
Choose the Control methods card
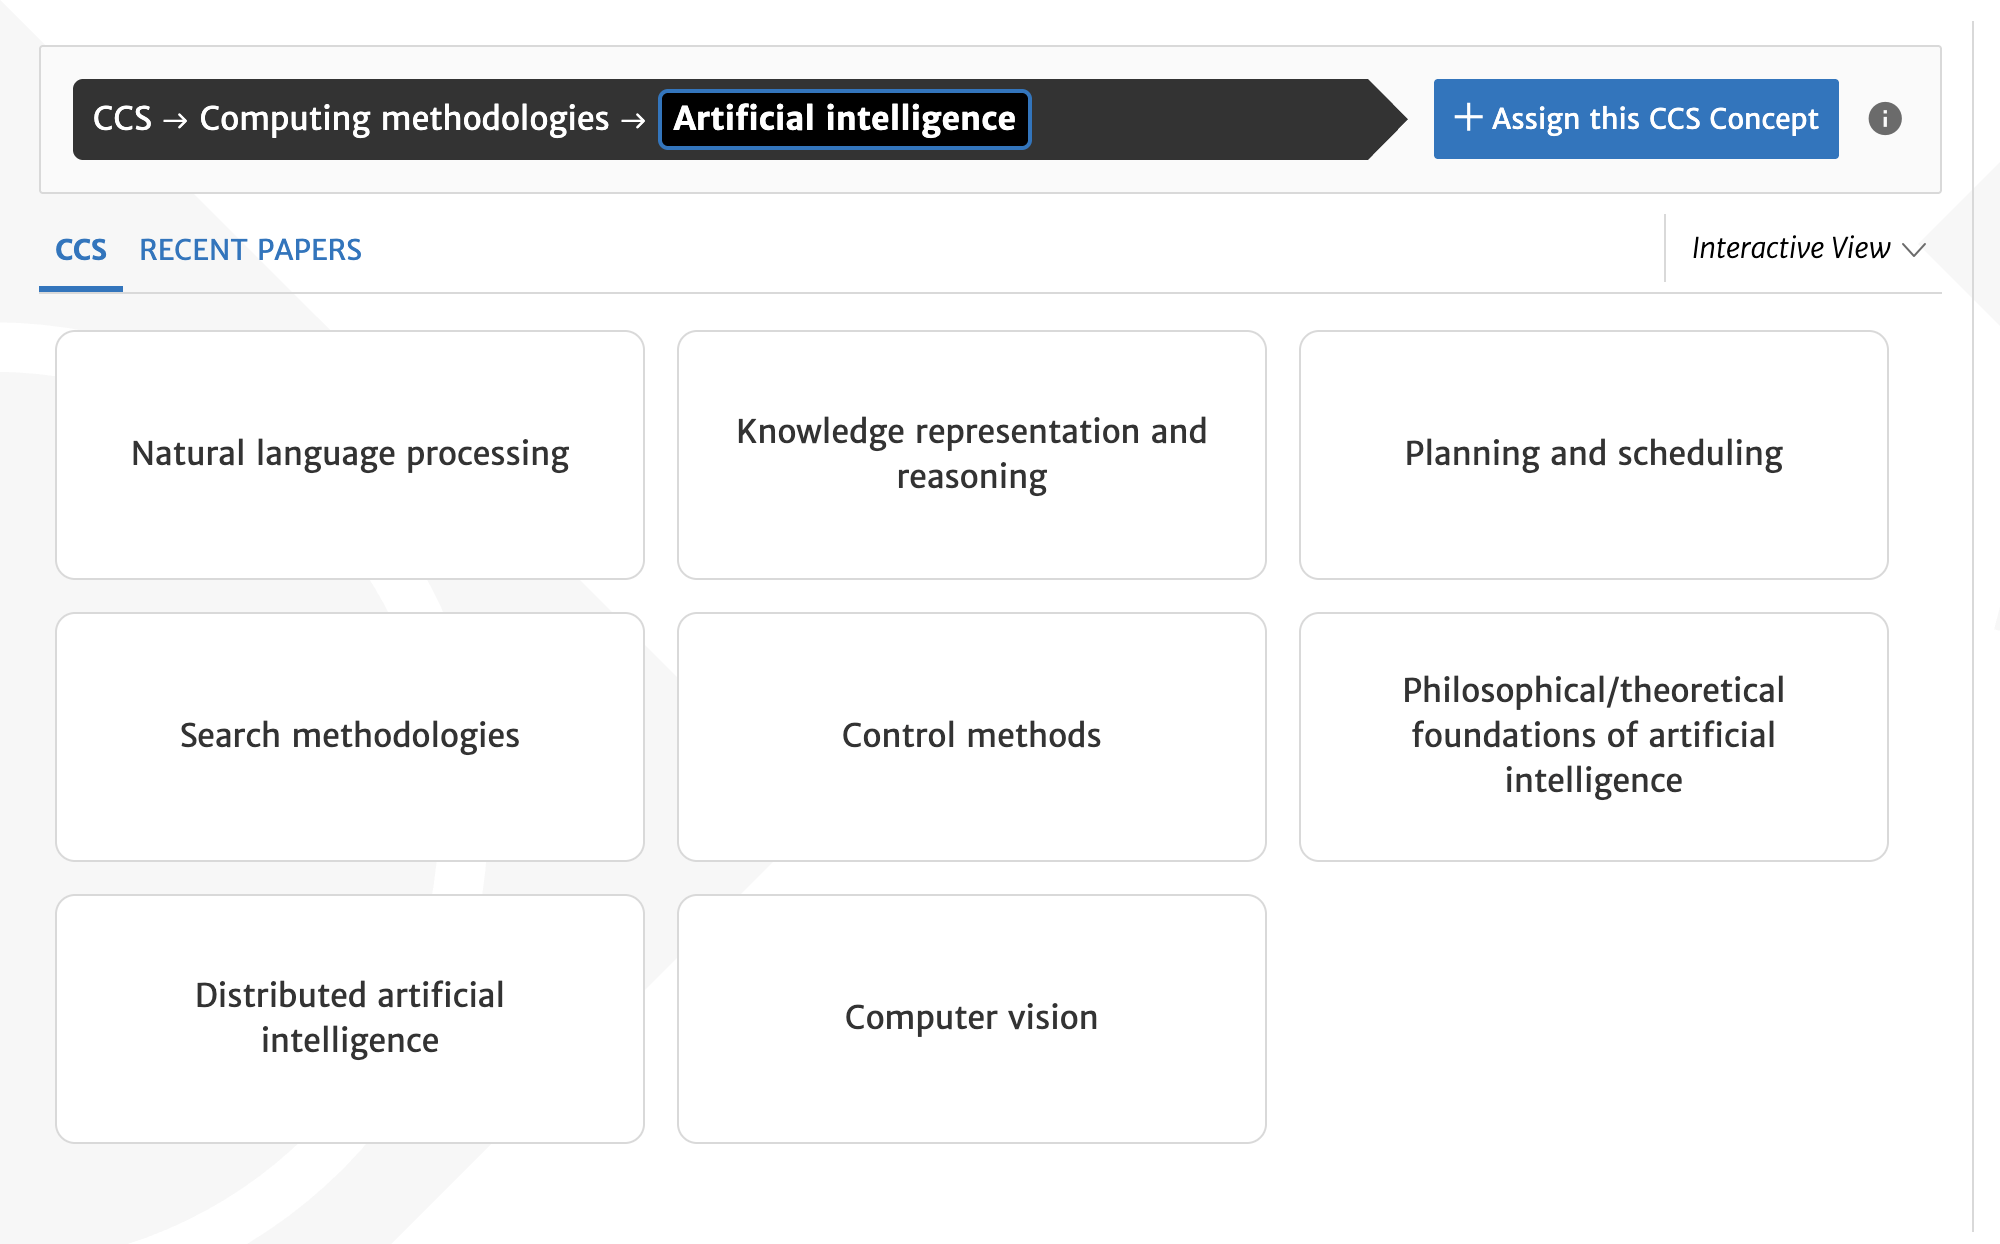tap(971, 737)
